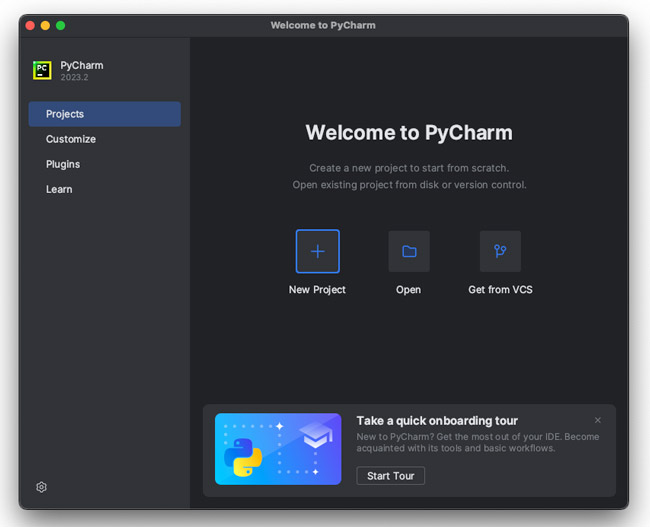Click the 2023.2 version text
Viewport: 650px width, 527px height.
point(74,77)
